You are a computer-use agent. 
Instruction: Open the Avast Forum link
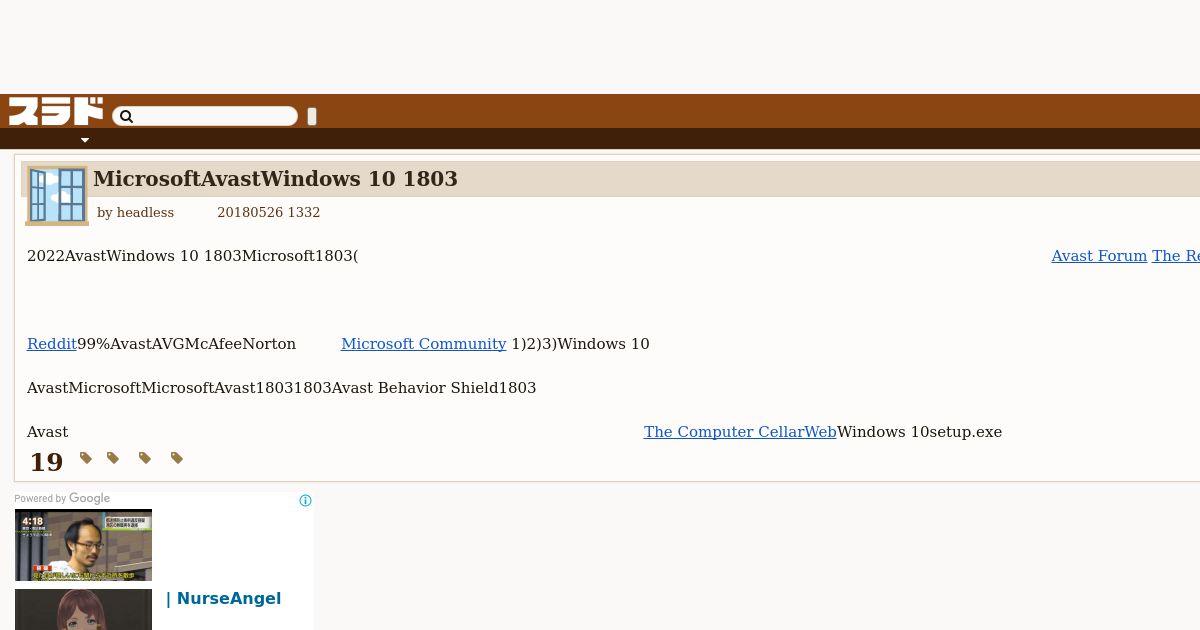[1099, 256]
